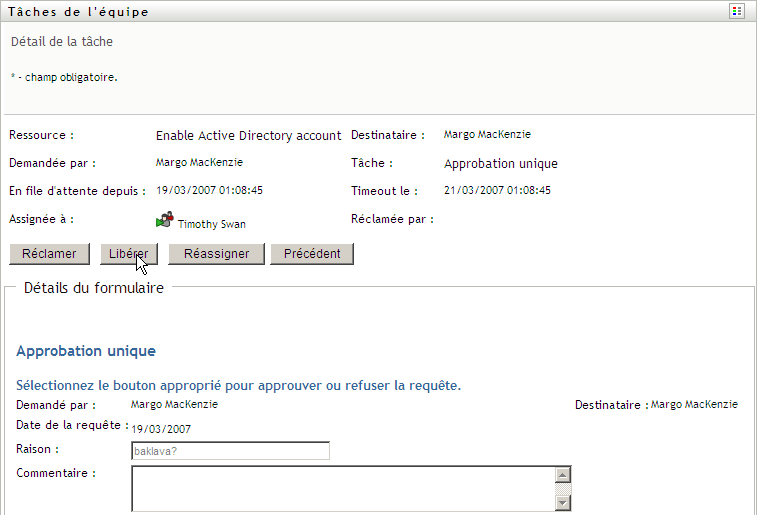Open the portlet options icon in title bar
Screen dimensions: 757x515
[x=737, y=11]
